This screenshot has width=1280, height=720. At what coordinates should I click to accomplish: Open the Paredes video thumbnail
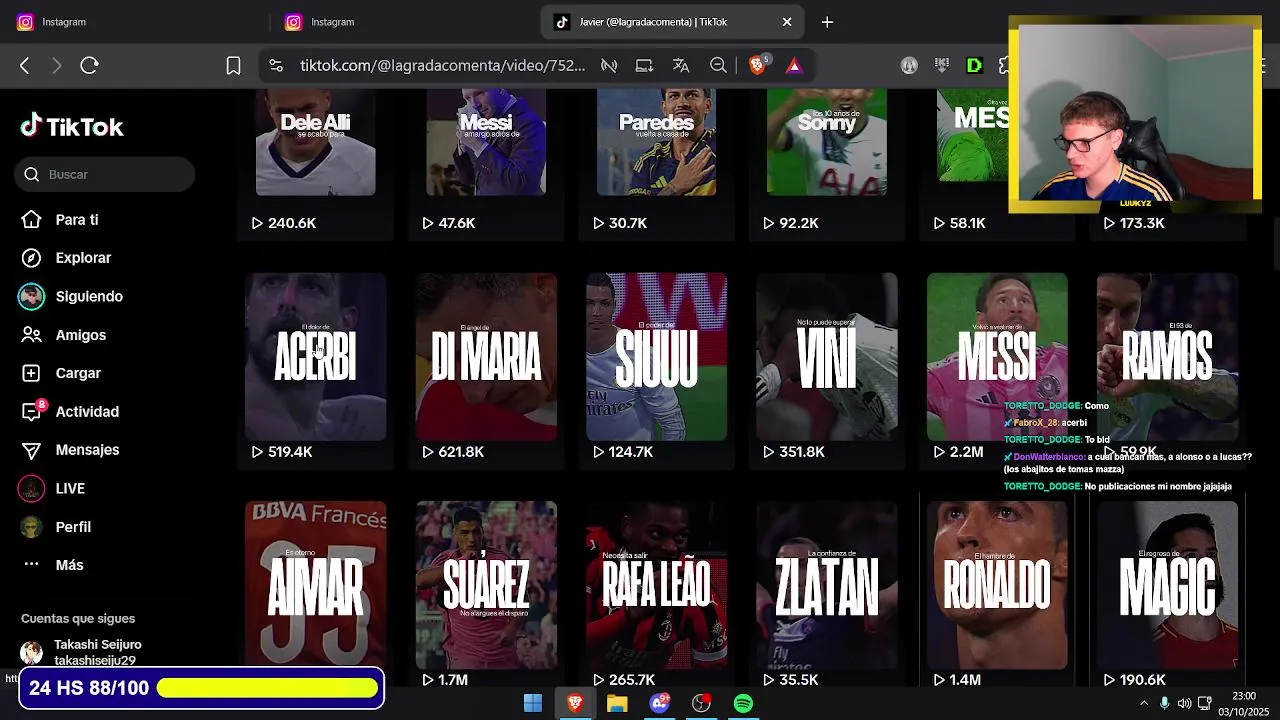[x=656, y=142]
